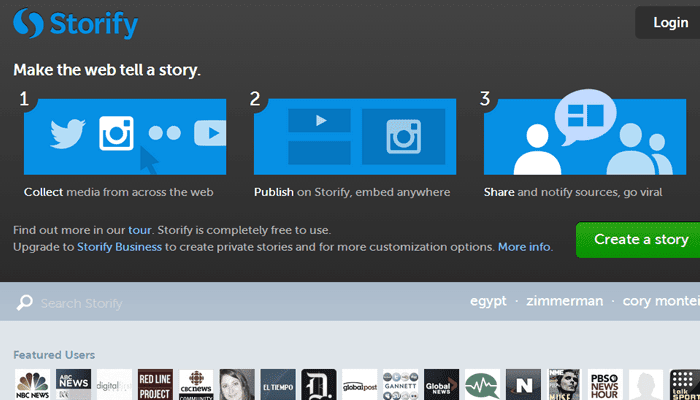Screen dimensions: 700x400
Task: Open the white N logo featured user
Action: [x=523, y=384]
